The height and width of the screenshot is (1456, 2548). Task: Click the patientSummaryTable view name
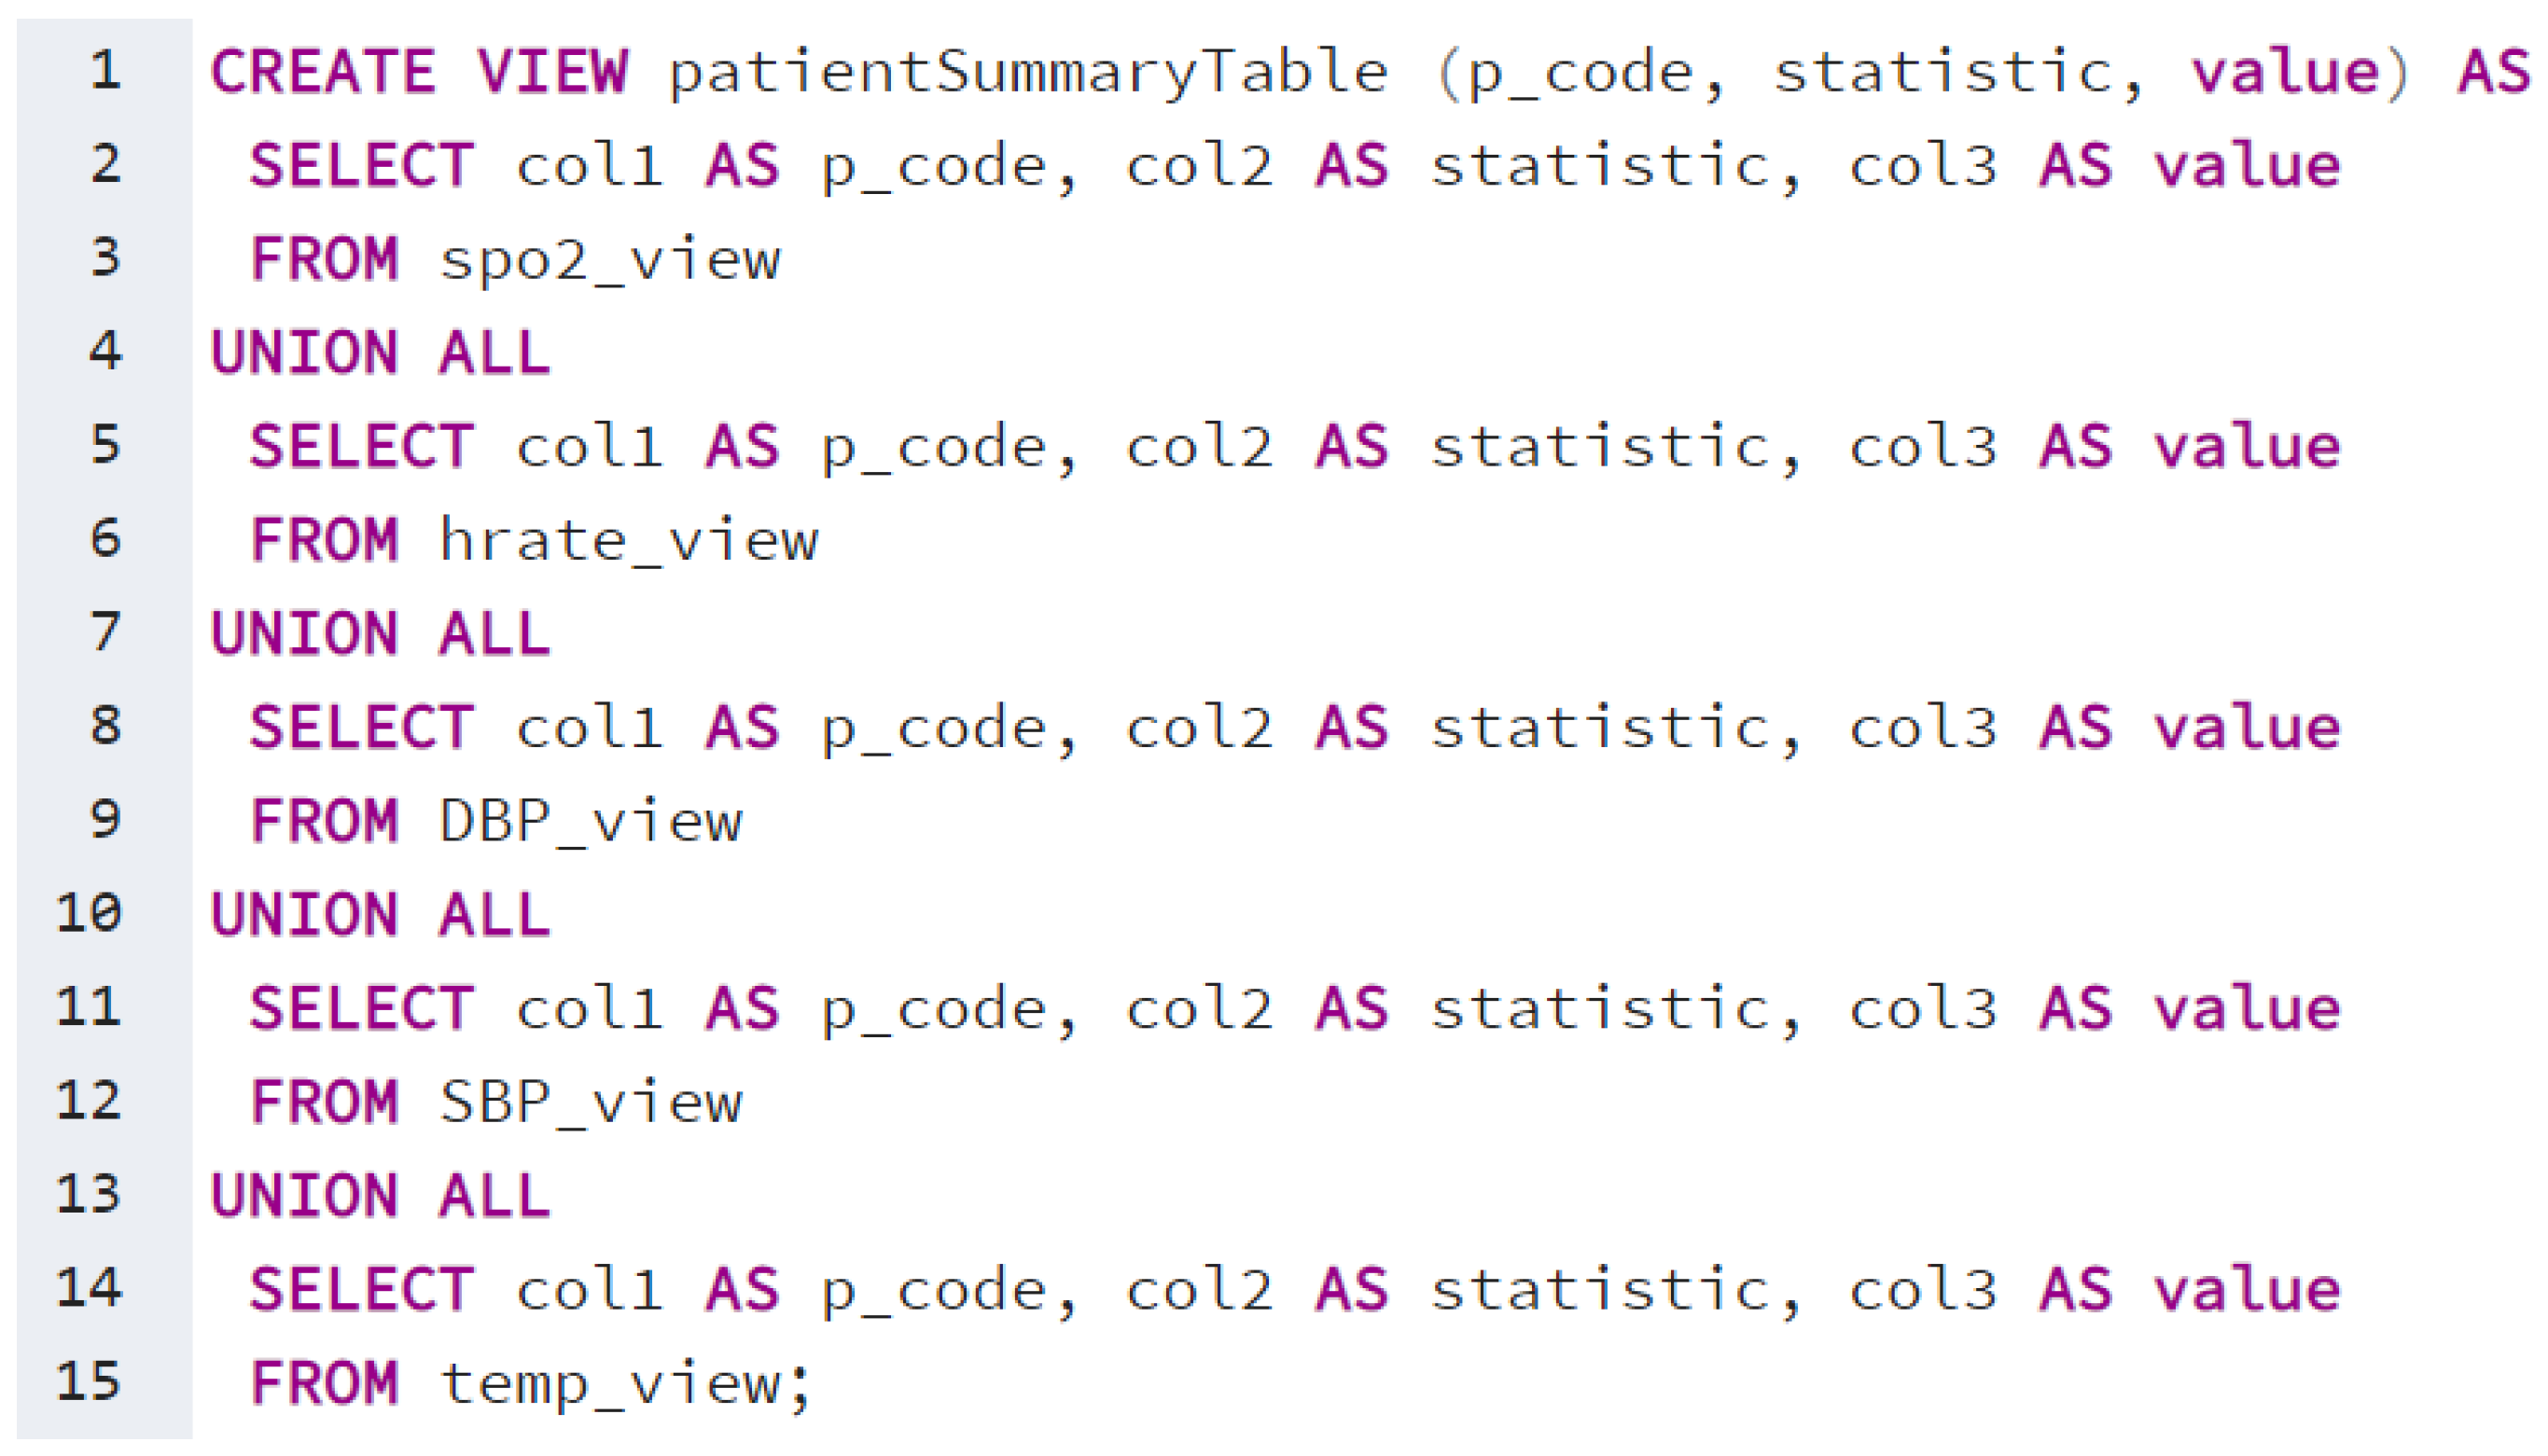click(1028, 73)
